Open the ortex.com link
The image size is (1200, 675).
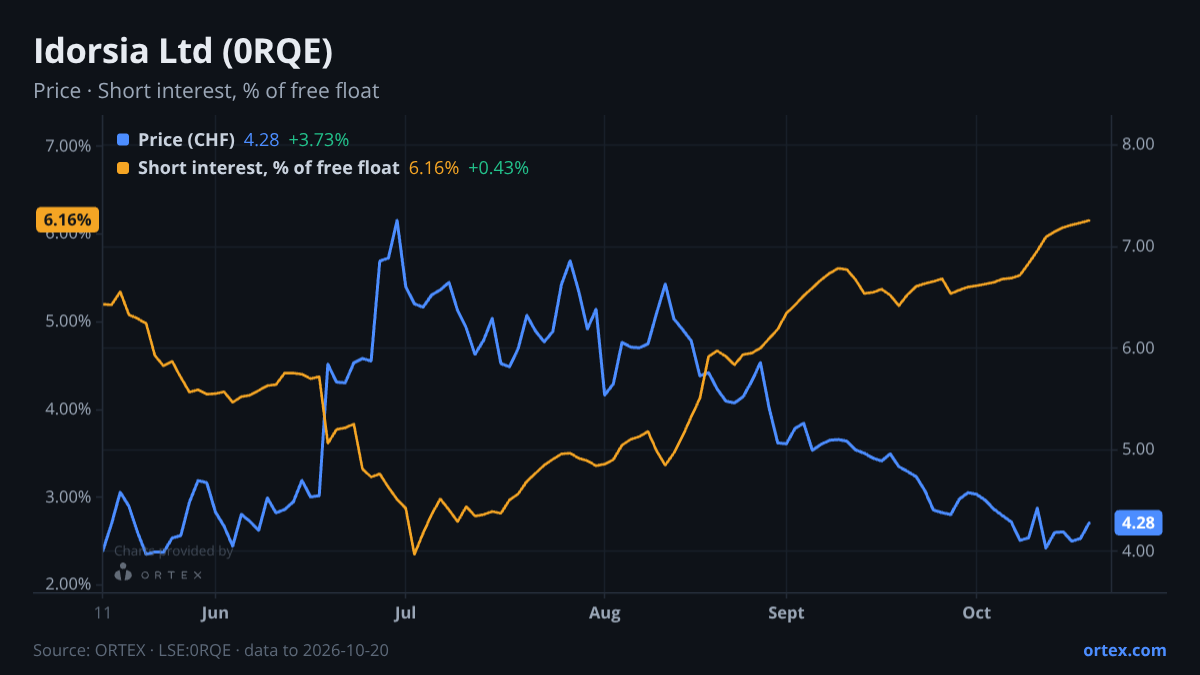click(1124, 650)
